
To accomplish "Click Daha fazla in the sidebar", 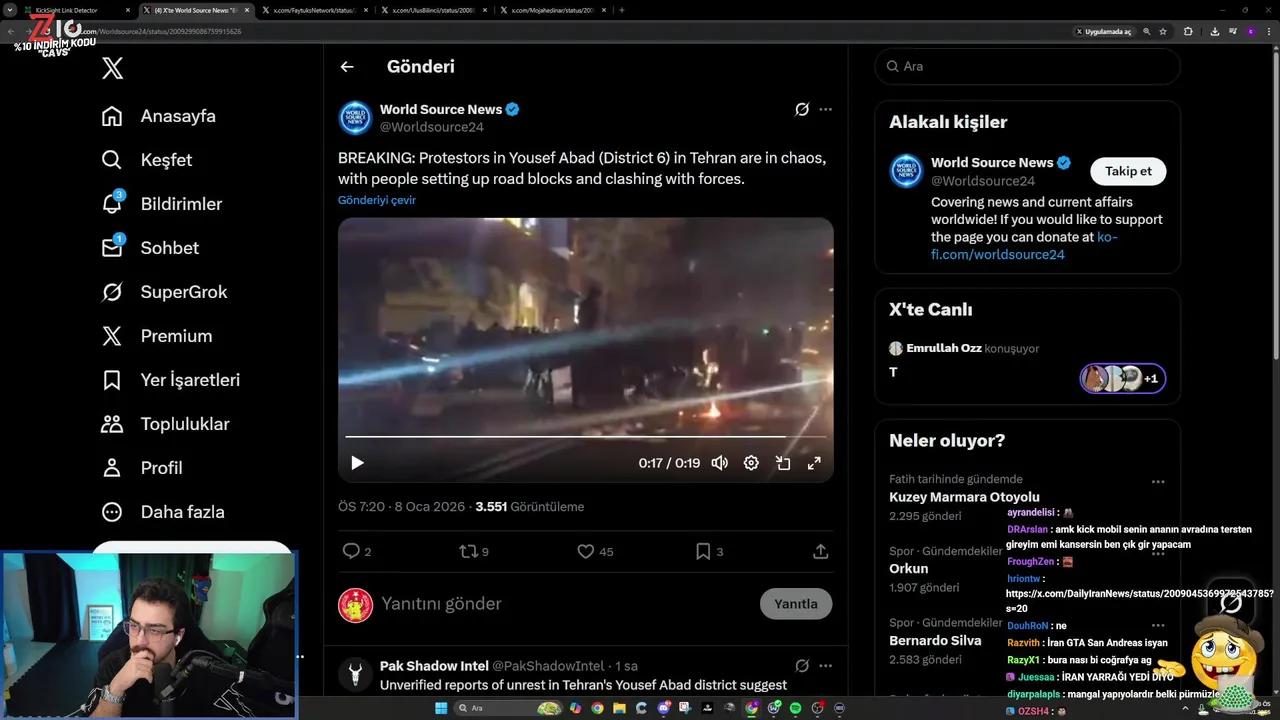I will coord(163,512).
